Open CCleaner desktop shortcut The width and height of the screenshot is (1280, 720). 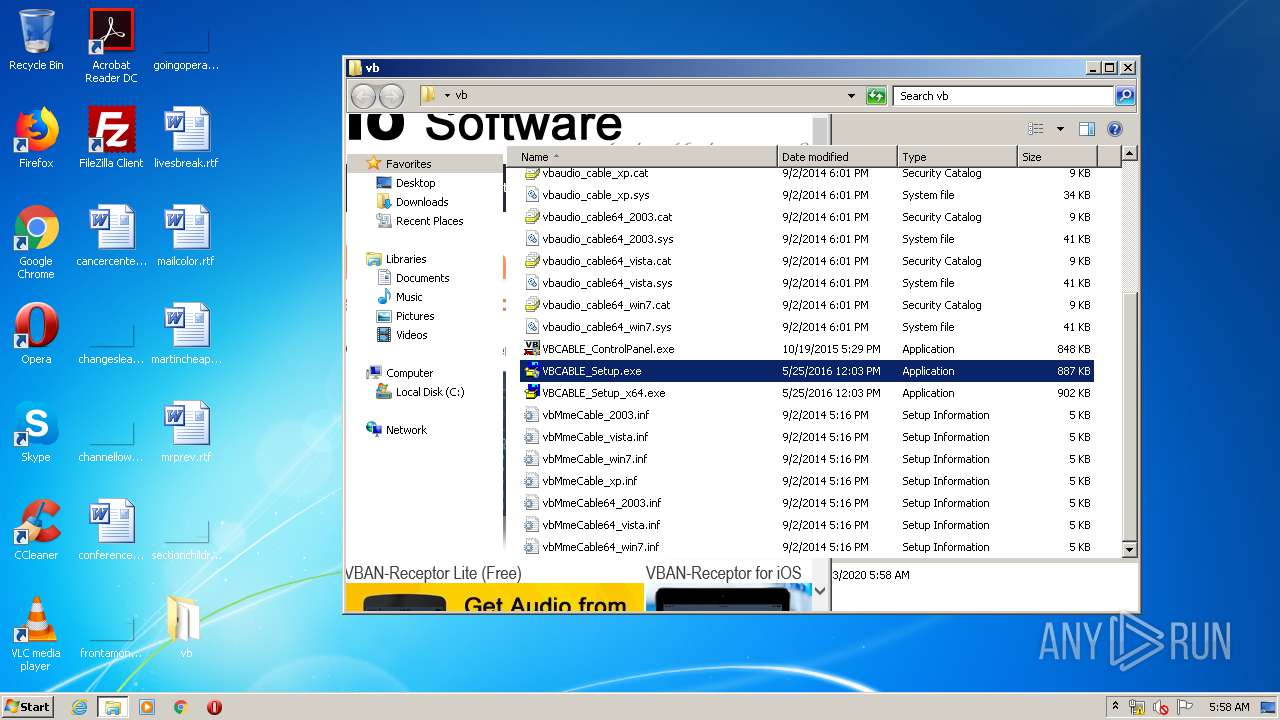click(x=36, y=530)
